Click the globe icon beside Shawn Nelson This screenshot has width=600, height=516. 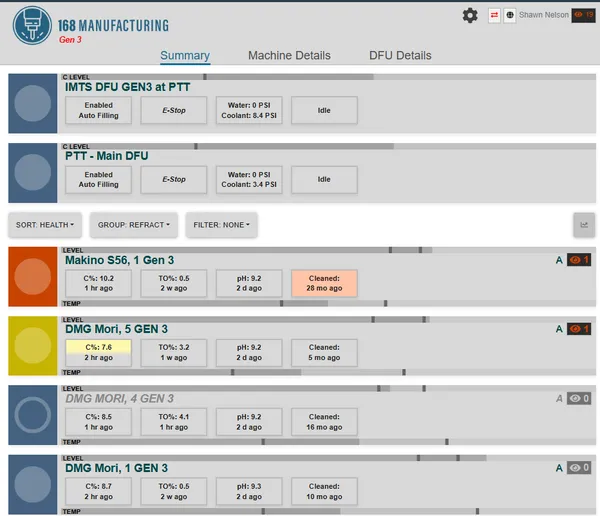510,15
